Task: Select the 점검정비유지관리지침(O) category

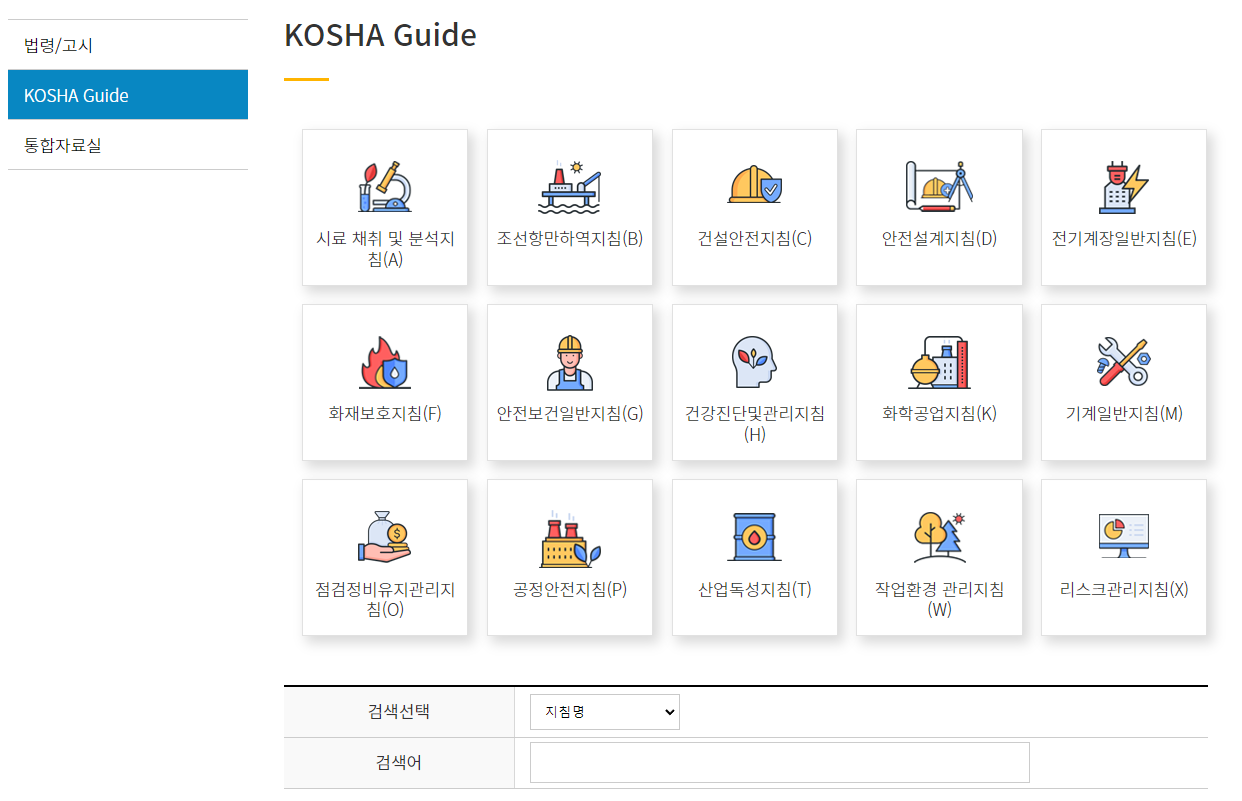Action: (x=384, y=556)
